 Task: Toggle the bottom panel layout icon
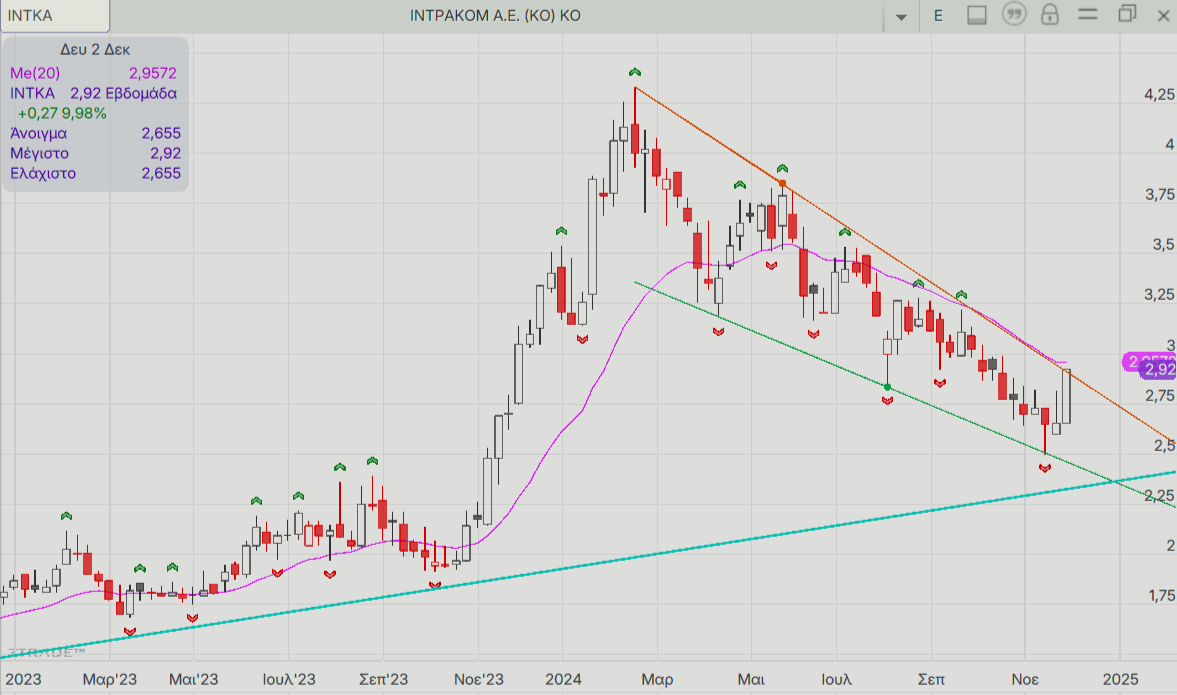(x=977, y=15)
